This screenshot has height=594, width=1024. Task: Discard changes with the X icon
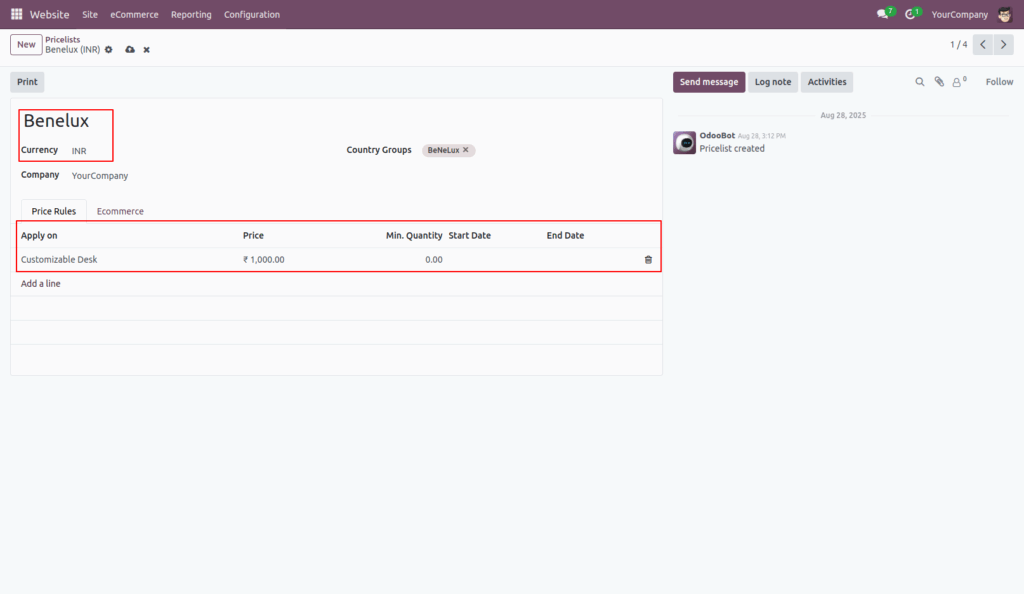tap(146, 49)
